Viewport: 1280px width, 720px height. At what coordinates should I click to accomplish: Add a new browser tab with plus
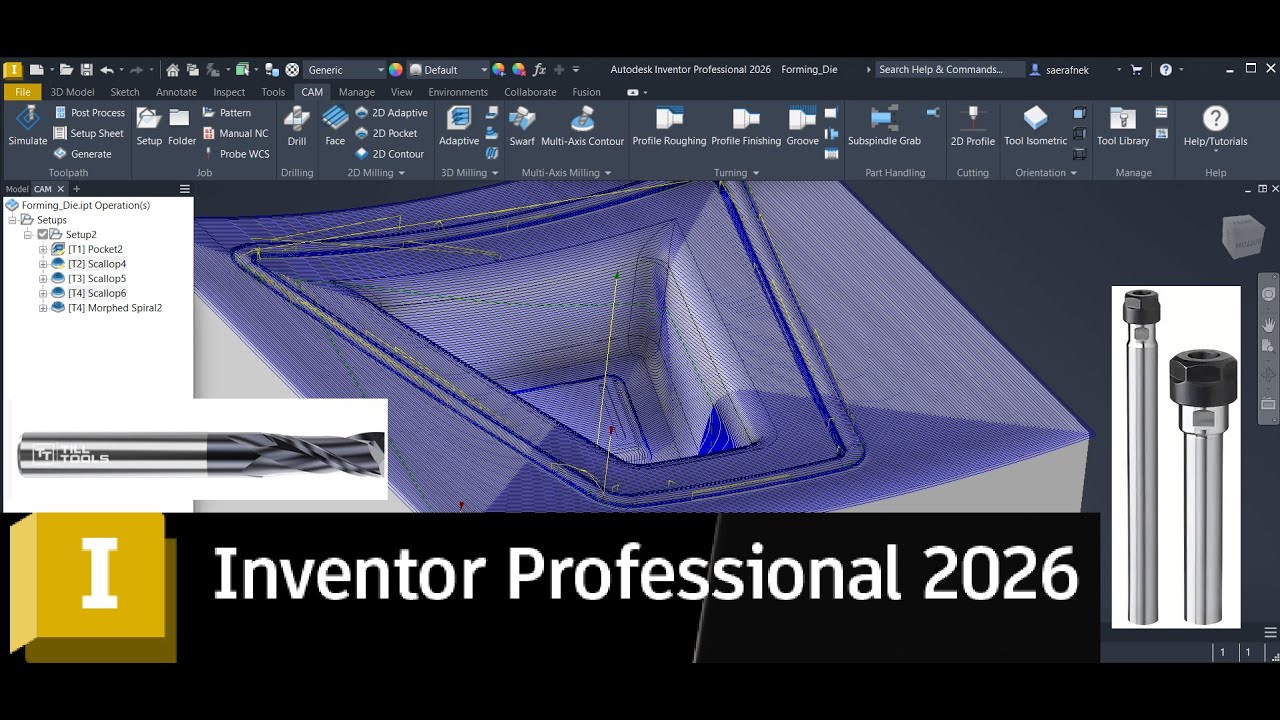[76, 189]
